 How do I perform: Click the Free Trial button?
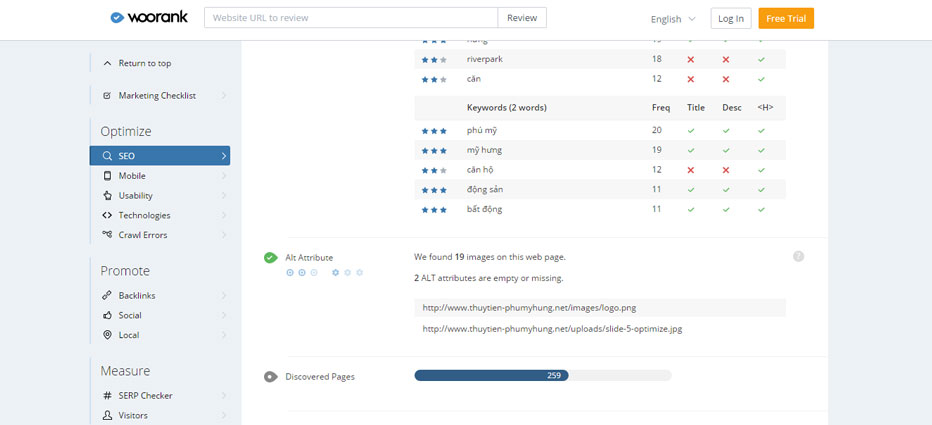coord(786,19)
